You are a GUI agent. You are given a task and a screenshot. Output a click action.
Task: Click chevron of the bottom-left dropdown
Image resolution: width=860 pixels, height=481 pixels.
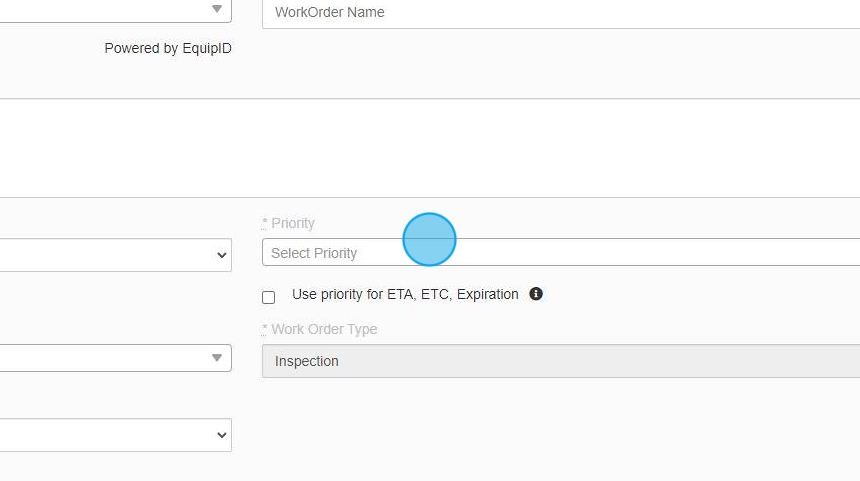(x=222, y=436)
